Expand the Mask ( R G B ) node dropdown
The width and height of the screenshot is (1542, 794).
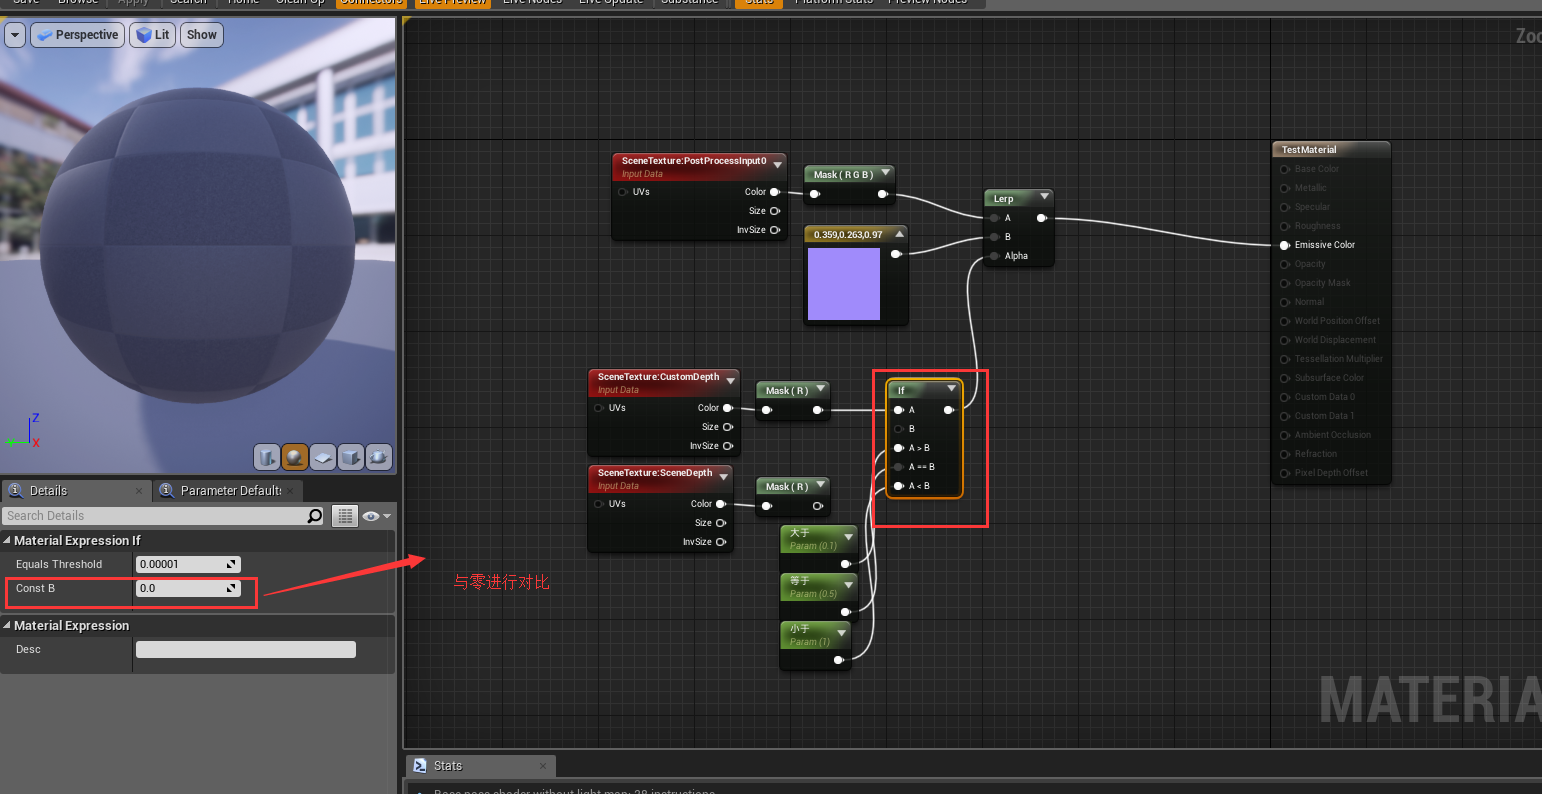pyautogui.click(x=885, y=173)
